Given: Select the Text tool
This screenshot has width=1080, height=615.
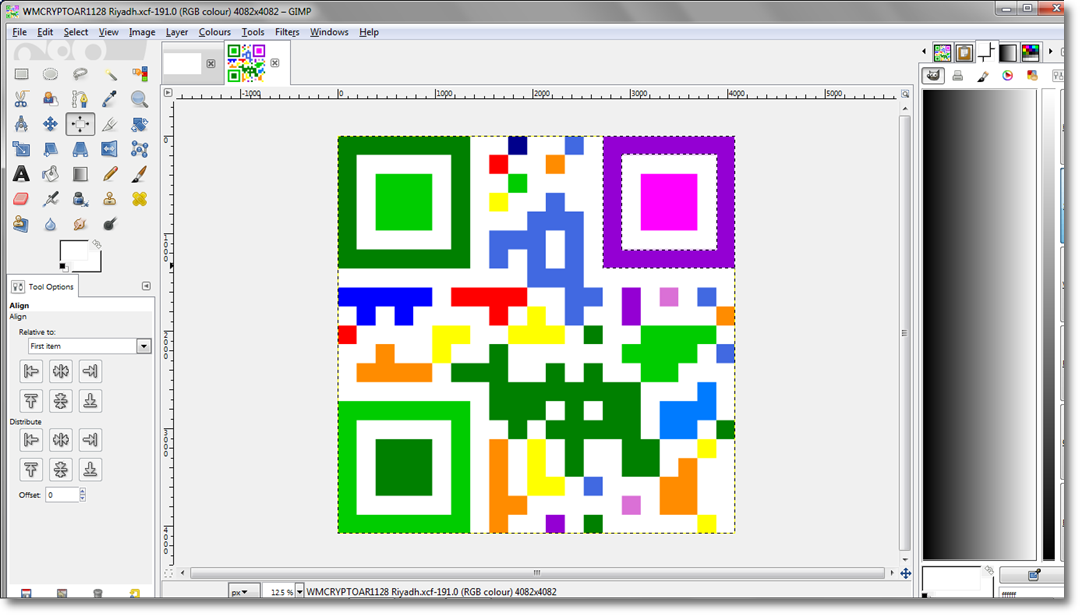Looking at the screenshot, I should tap(21, 174).
